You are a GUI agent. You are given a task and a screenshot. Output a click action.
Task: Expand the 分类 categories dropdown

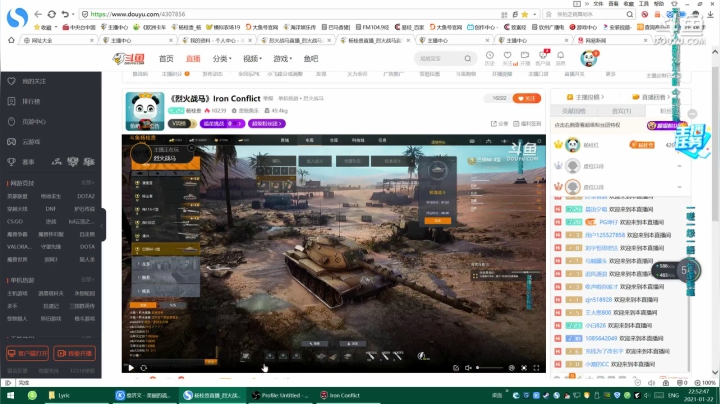click(222, 59)
